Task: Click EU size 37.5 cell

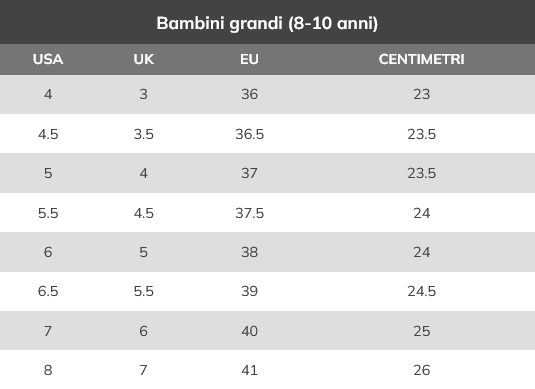Action: click(x=249, y=213)
